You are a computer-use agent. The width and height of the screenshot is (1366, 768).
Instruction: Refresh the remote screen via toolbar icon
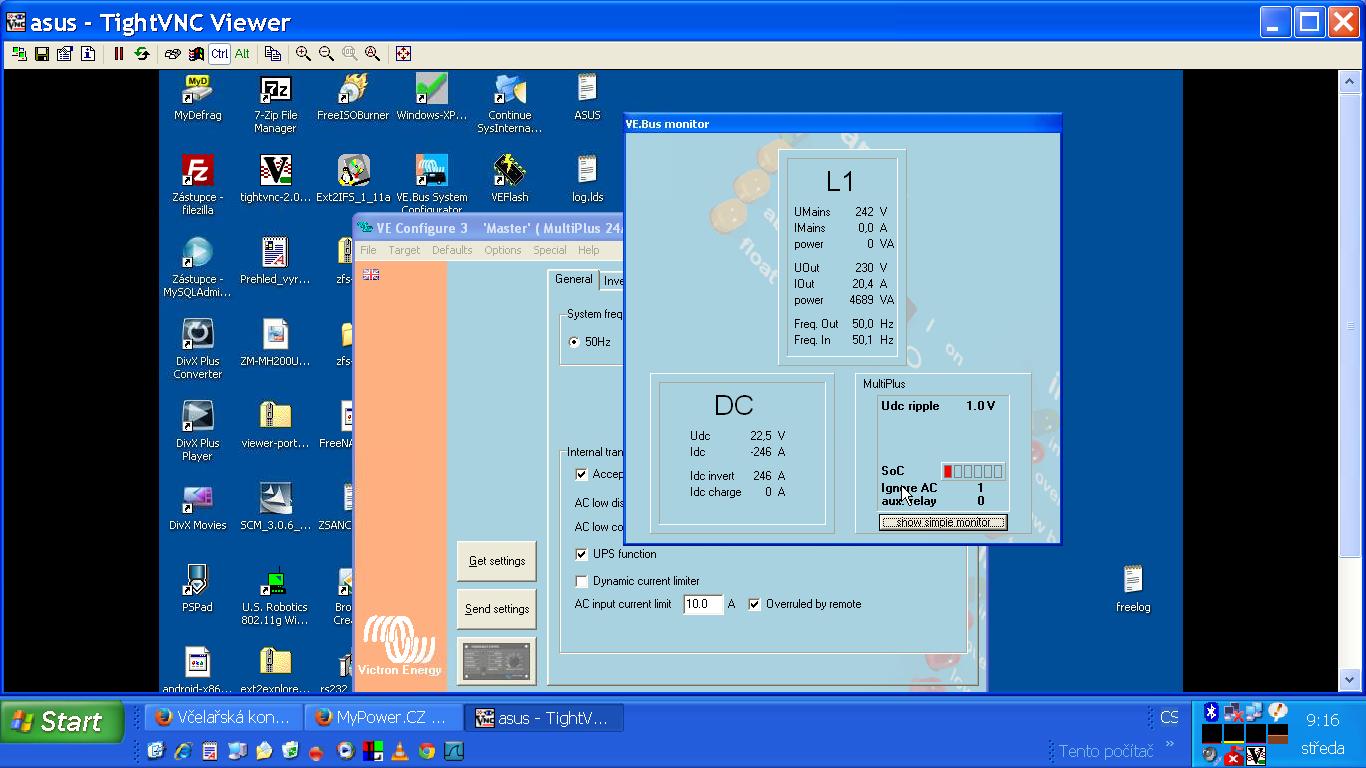coord(141,54)
